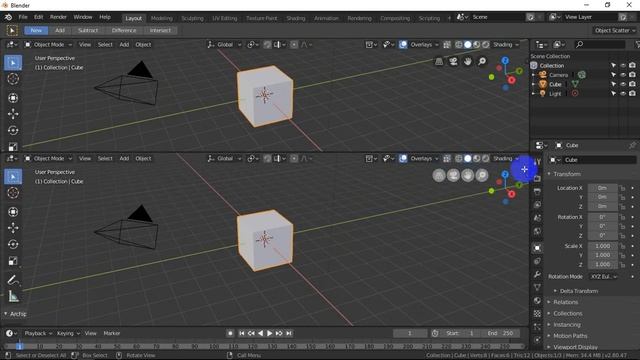640x360 pixels.
Task: Open the Material properties tab icon
Action: click(537, 300)
